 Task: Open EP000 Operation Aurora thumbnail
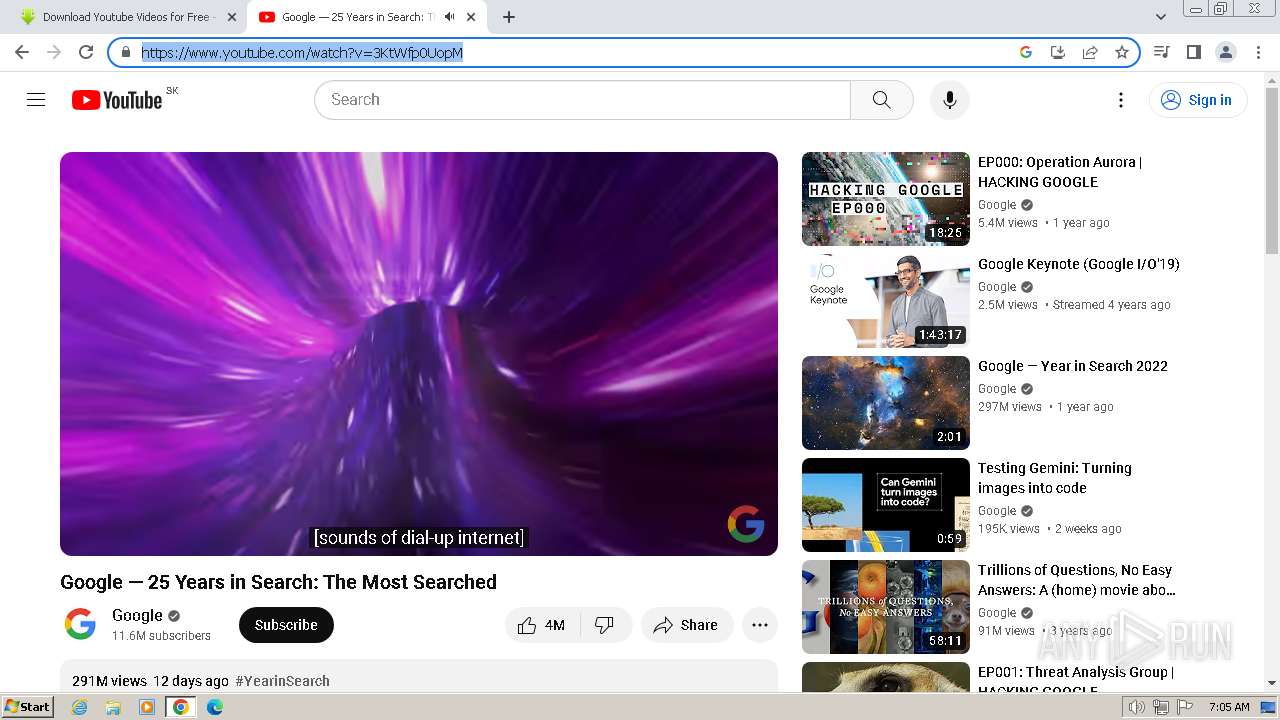(x=886, y=199)
